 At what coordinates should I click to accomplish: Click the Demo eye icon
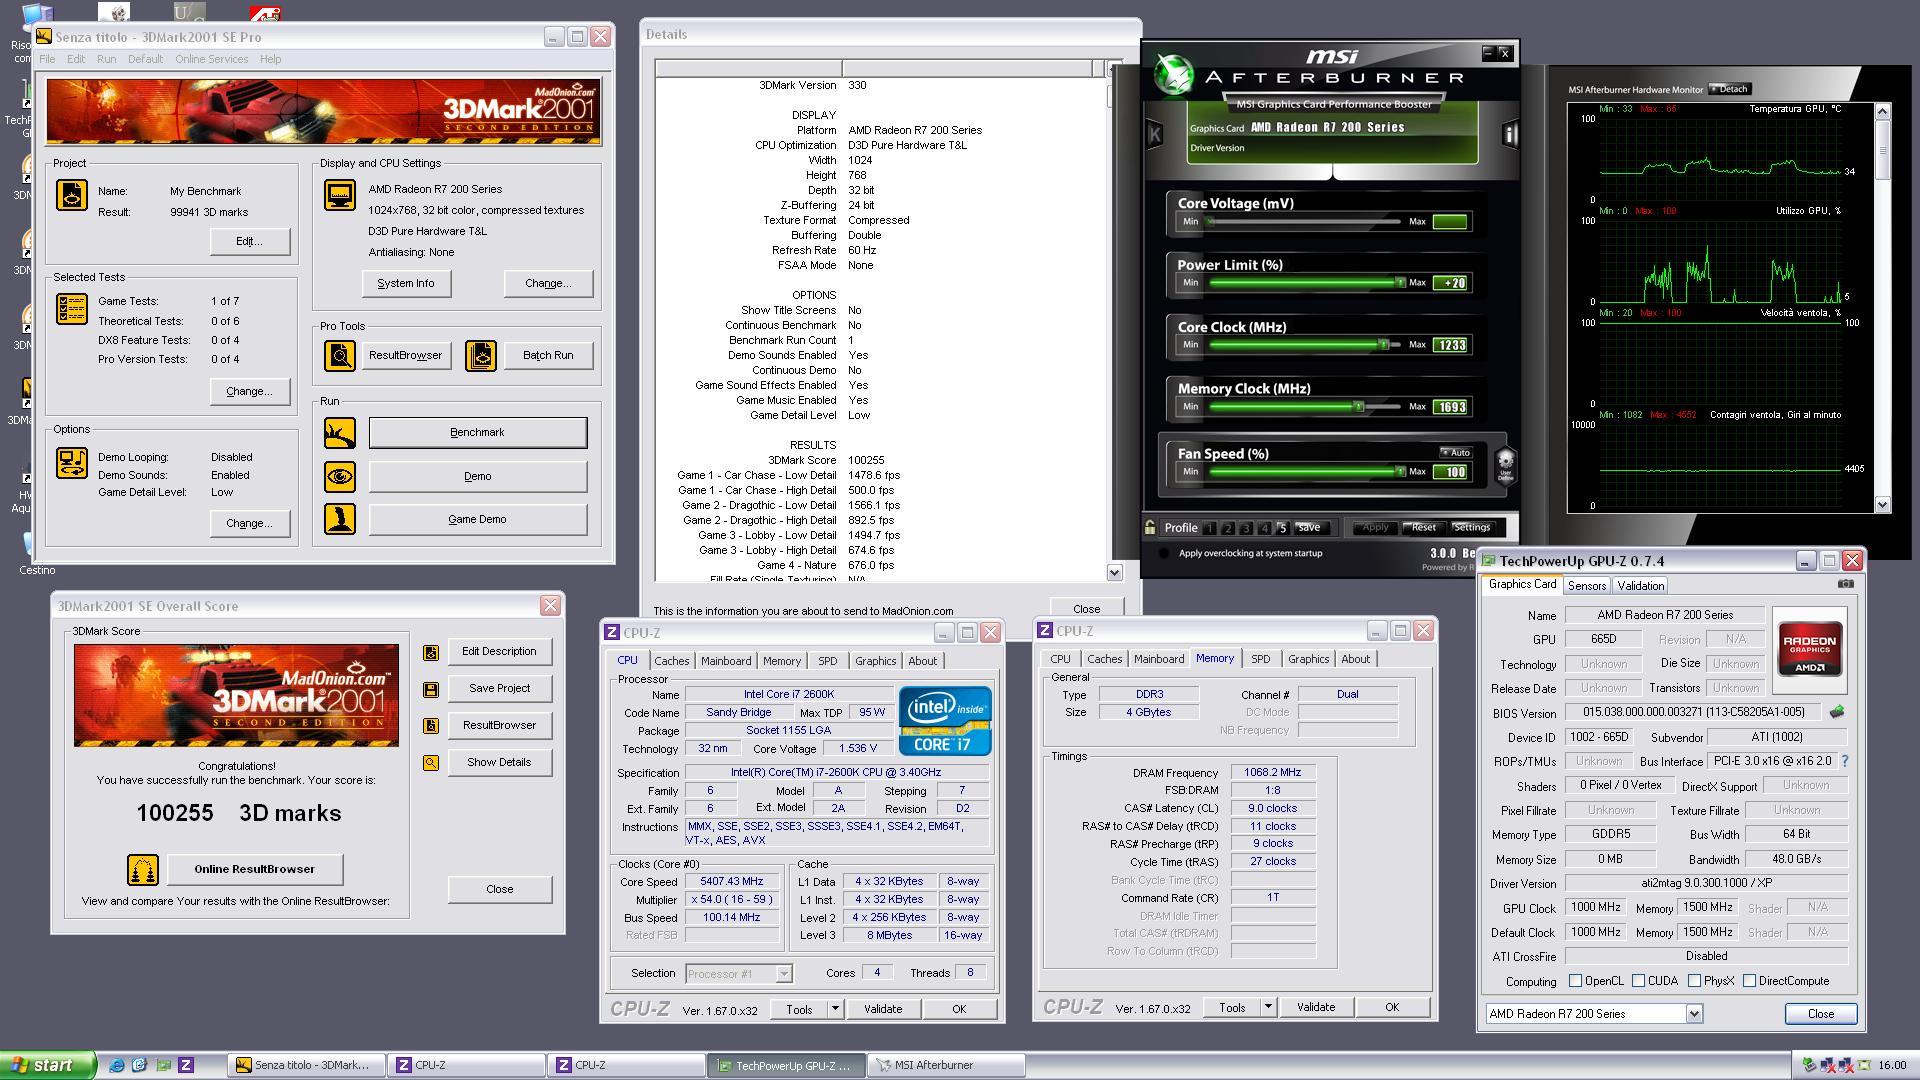coord(340,476)
